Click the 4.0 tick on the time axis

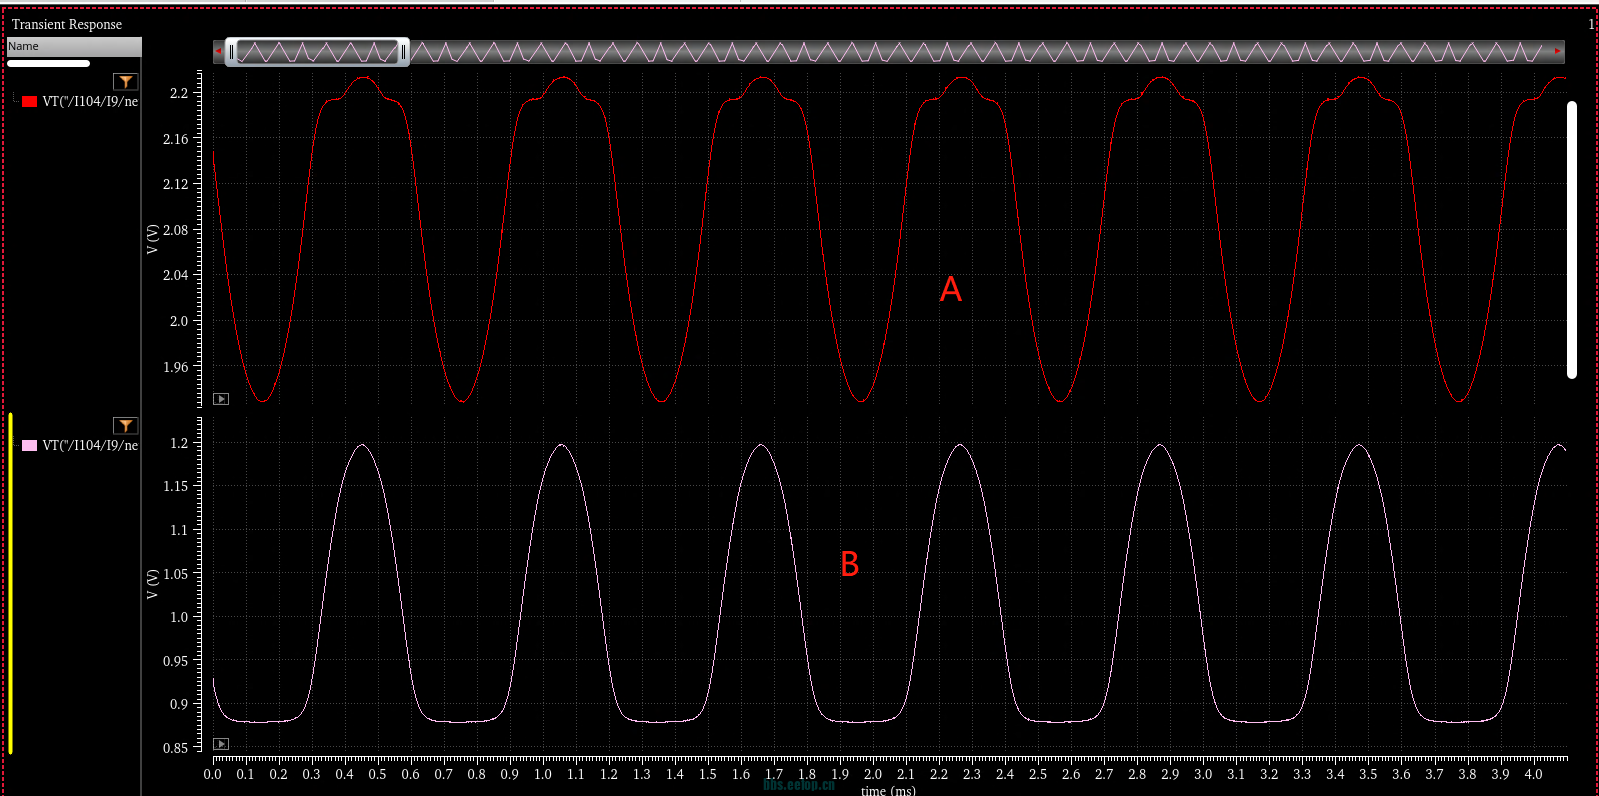(x=1533, y=774)
